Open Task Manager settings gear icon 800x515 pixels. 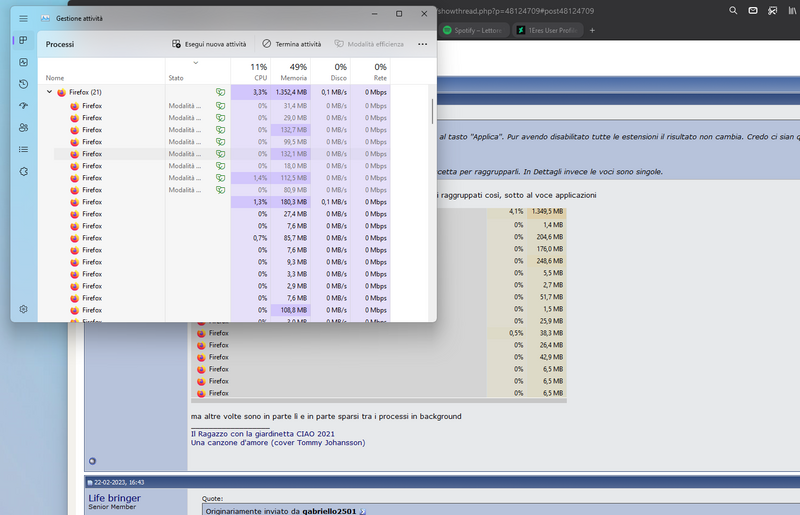pos(23,309)
